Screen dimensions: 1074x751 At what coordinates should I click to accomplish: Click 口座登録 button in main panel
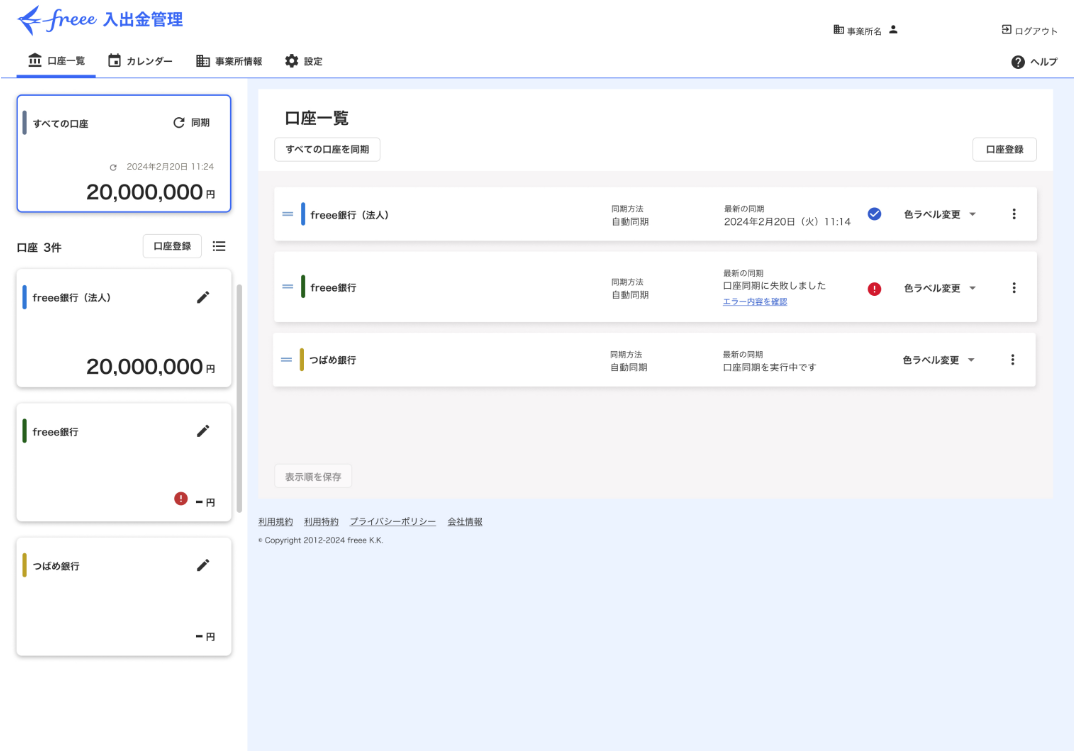[x=1004, y=149]
